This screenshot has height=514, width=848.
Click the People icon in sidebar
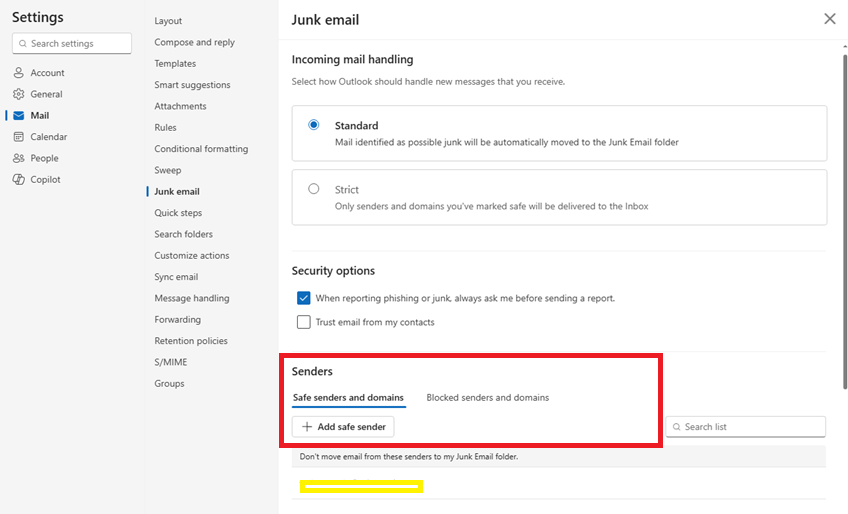point(18,158)
